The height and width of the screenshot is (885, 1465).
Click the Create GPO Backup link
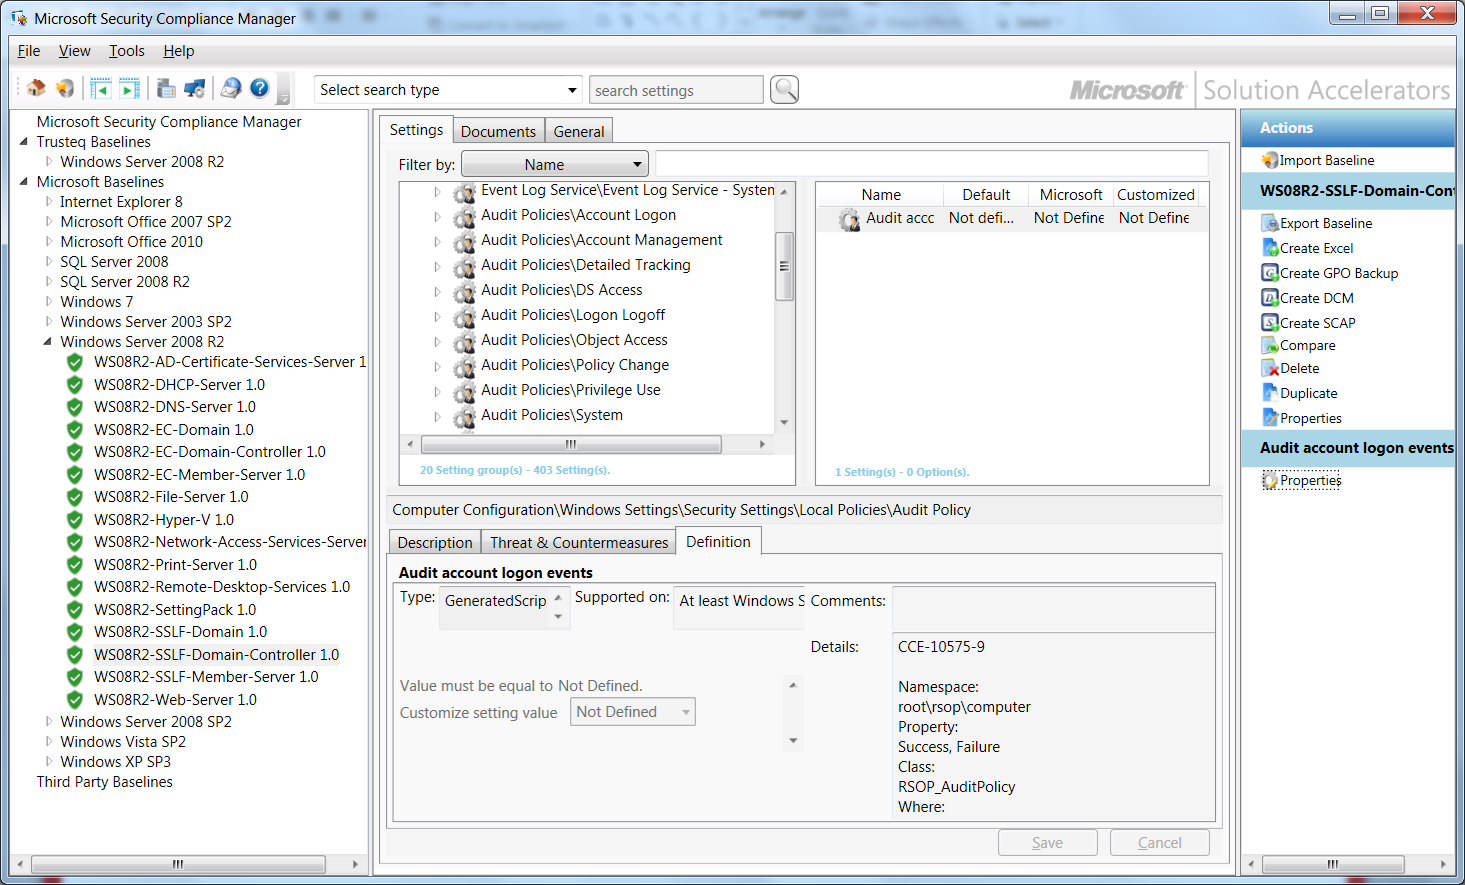click(x=1339, y=273)
